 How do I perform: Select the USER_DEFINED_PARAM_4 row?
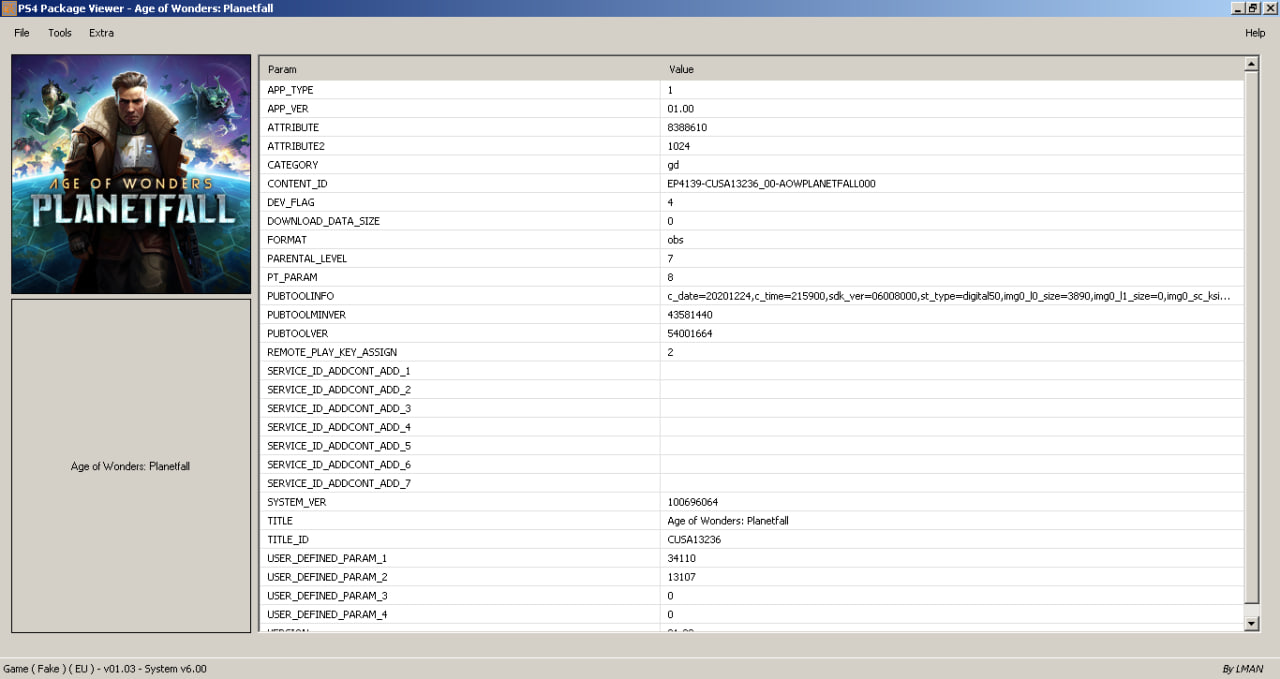click(x=752, y=614)
